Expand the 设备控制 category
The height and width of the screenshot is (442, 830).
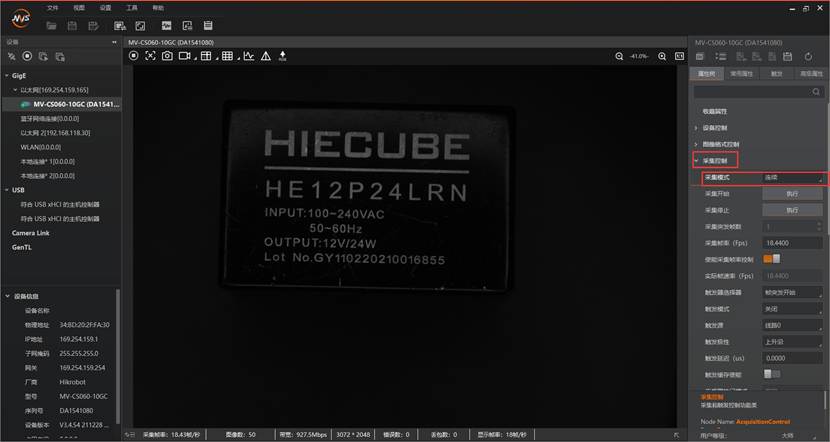pyautogui.click(x=696, y=128)
